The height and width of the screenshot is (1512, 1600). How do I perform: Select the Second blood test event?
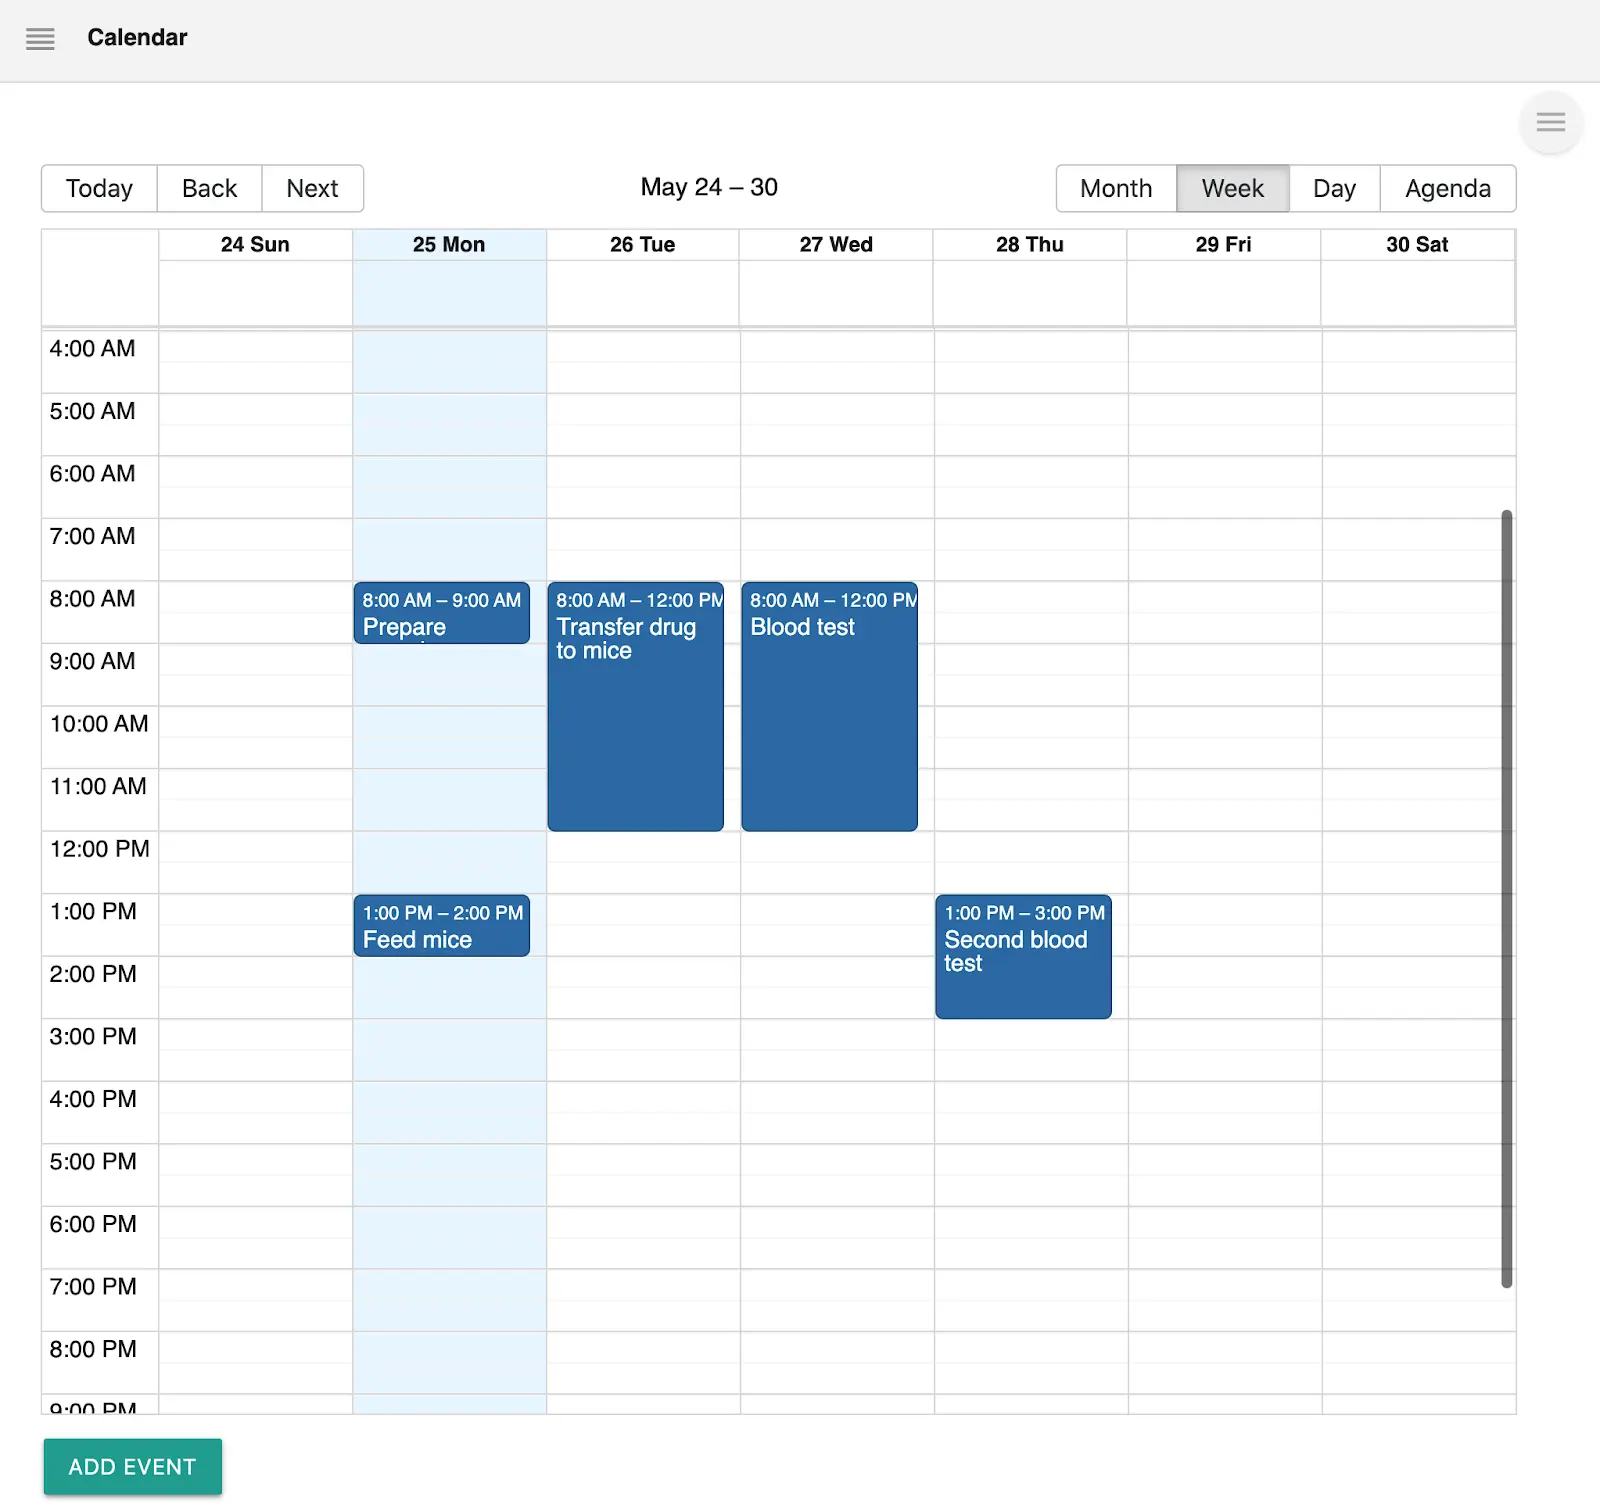1023,958
